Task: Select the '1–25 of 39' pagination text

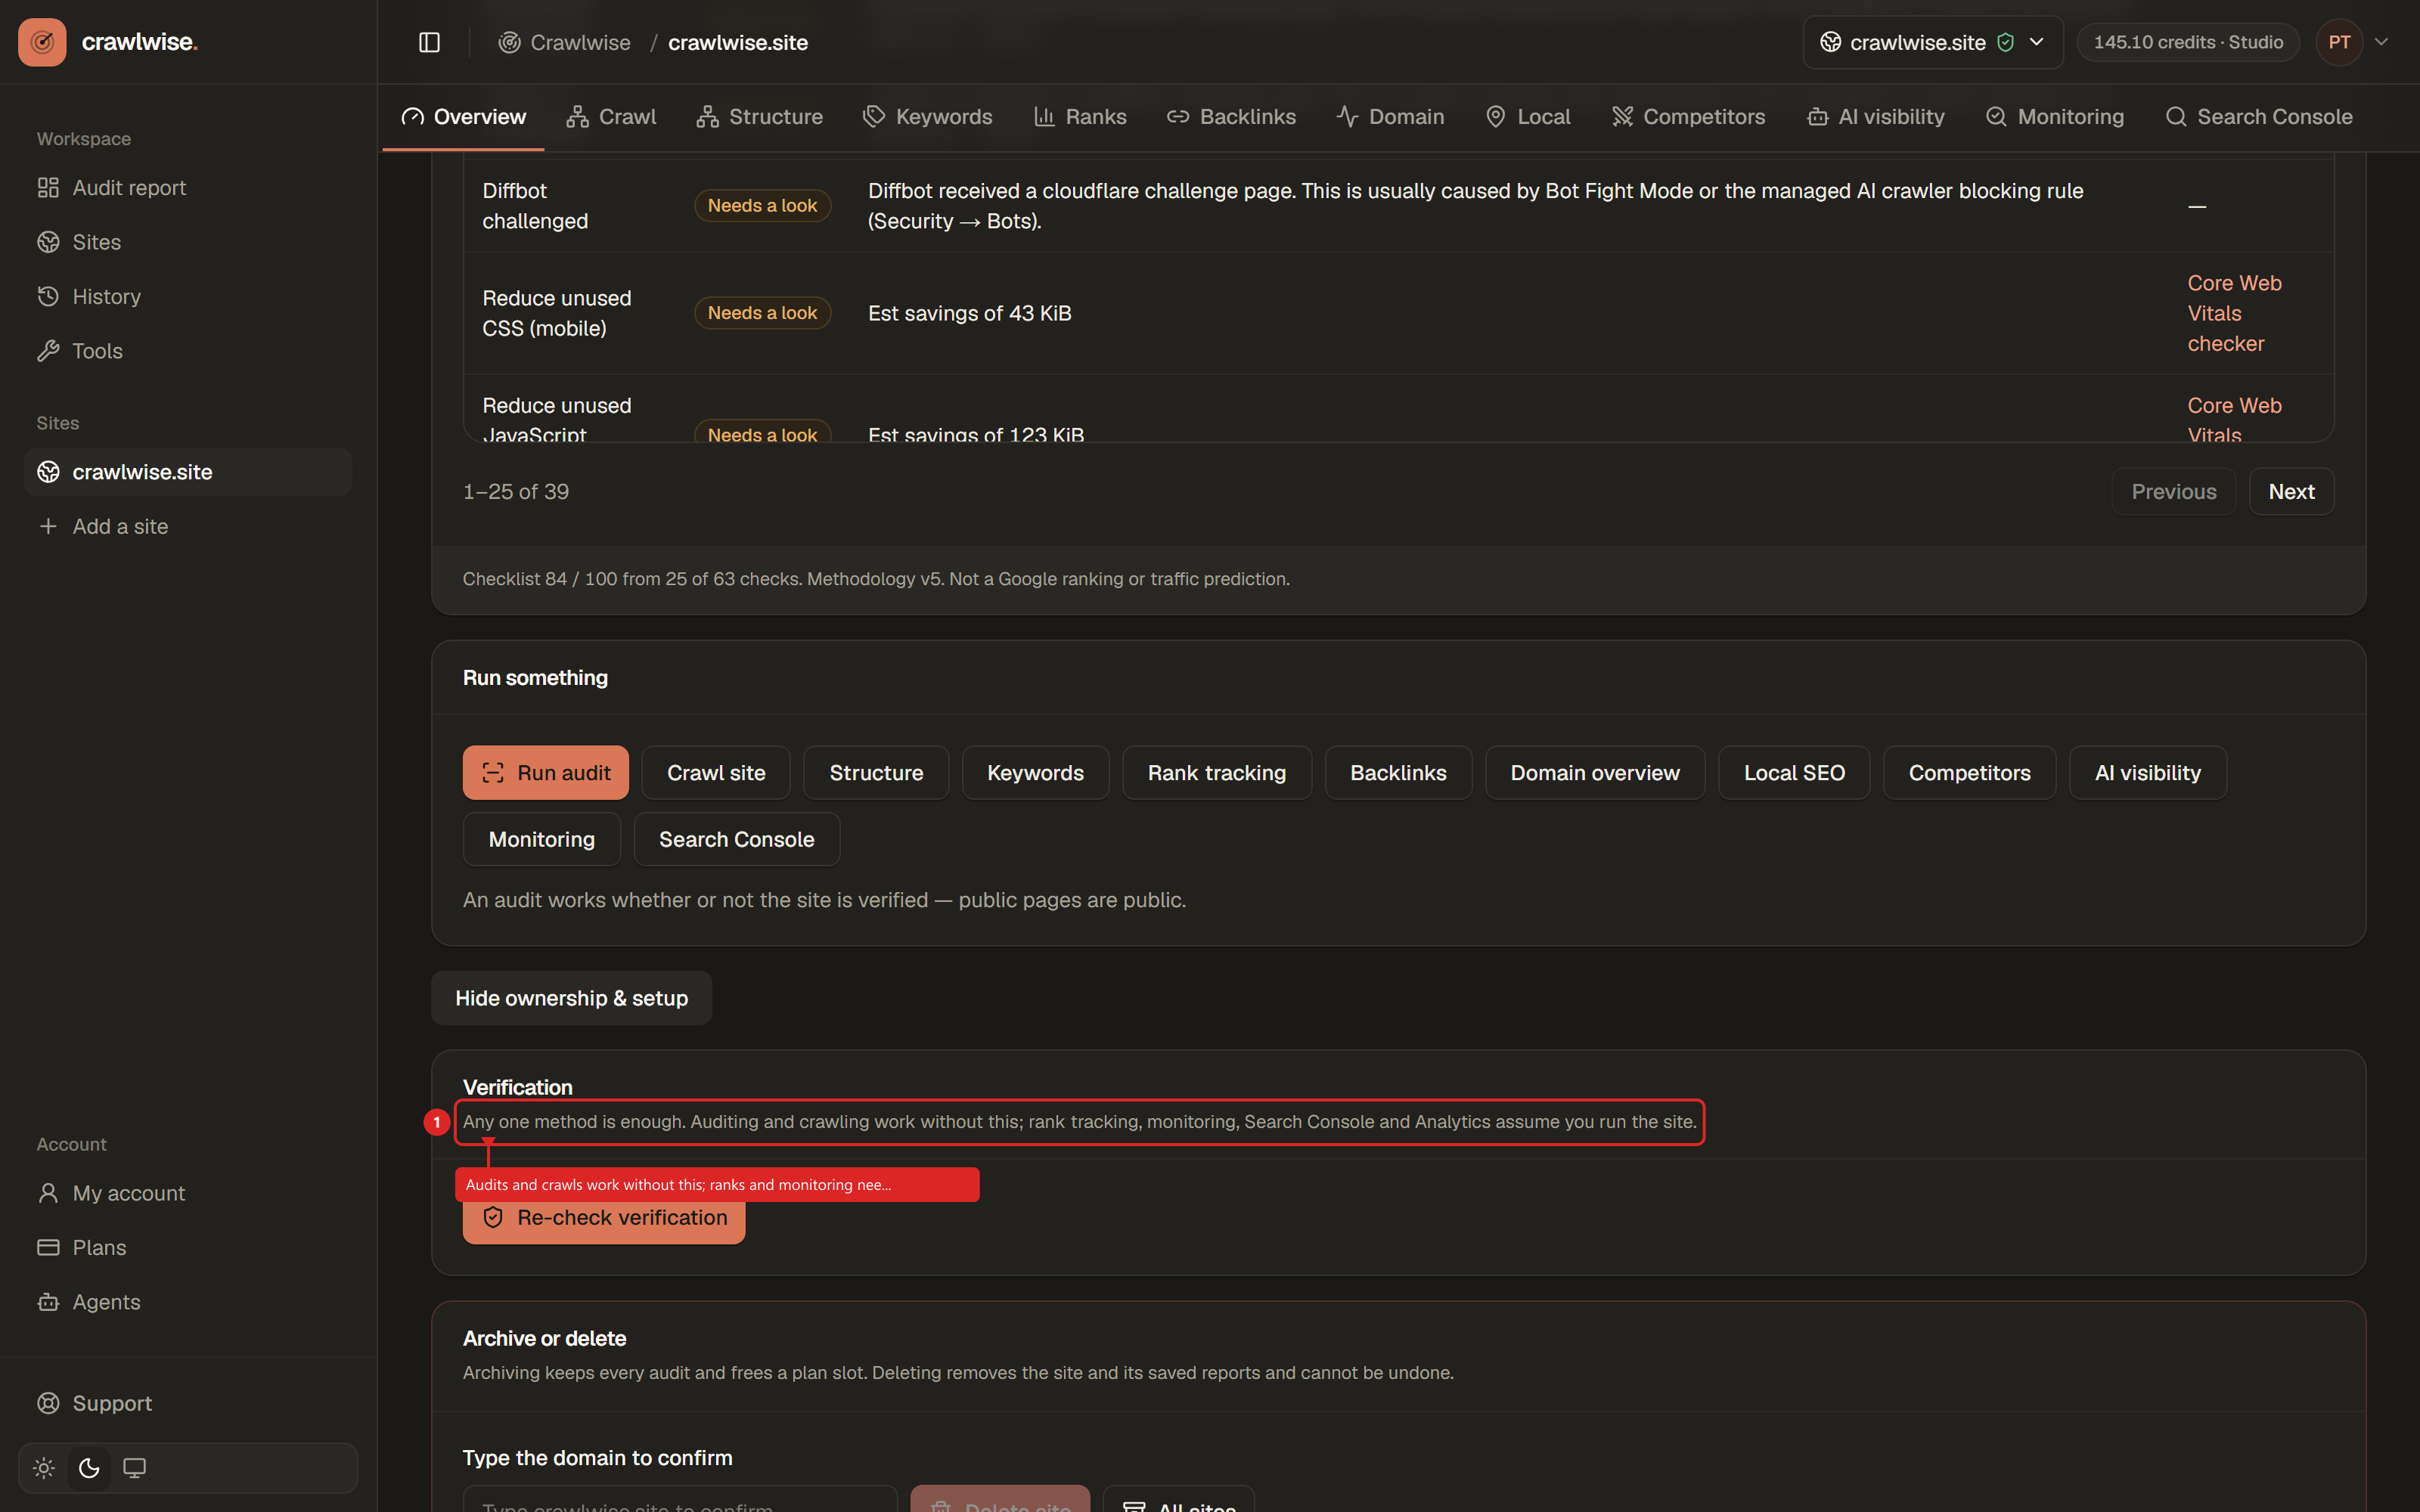Action: click(516, 492)
